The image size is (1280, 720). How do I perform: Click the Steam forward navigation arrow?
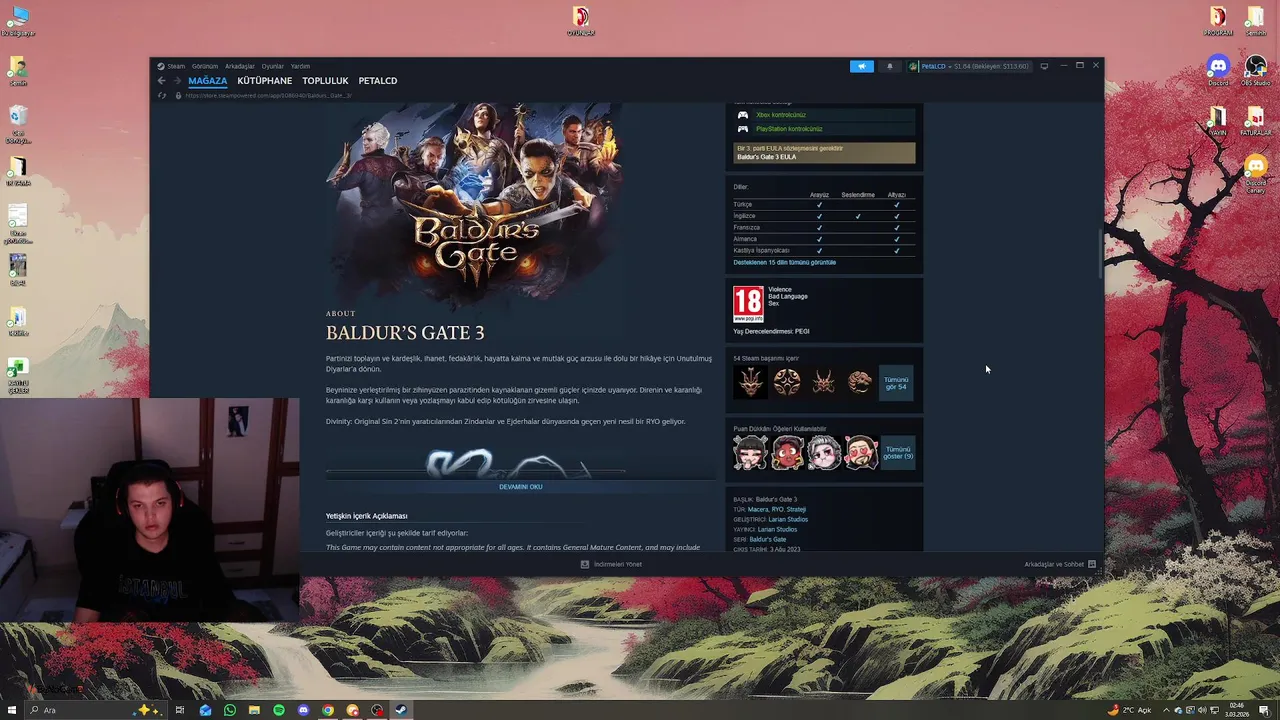point(177,81)
